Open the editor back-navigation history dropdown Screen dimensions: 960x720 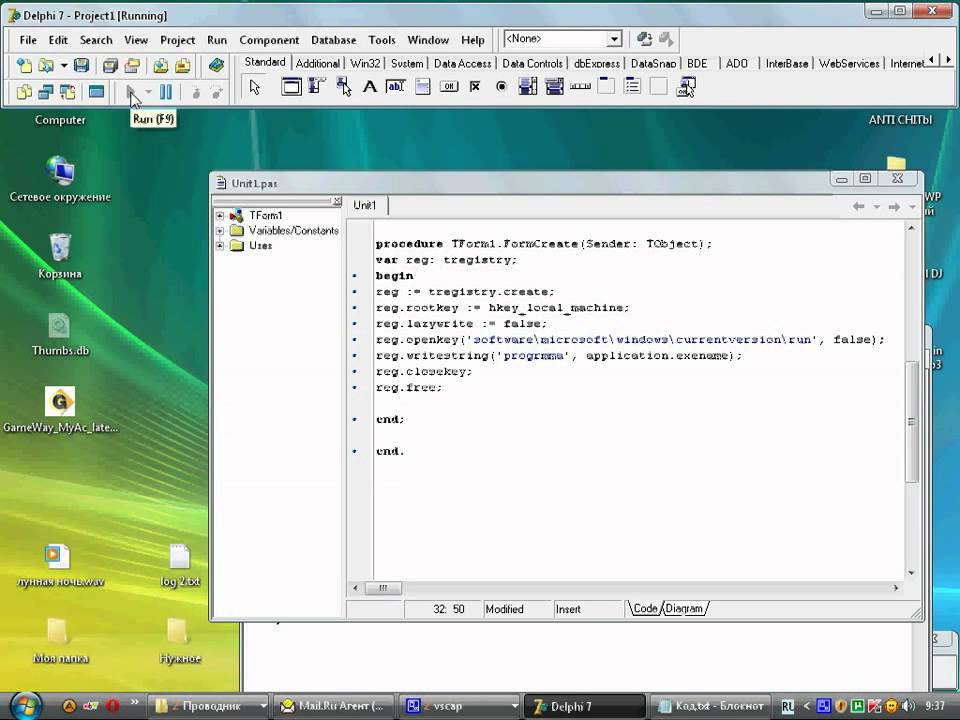coord(877,207)
